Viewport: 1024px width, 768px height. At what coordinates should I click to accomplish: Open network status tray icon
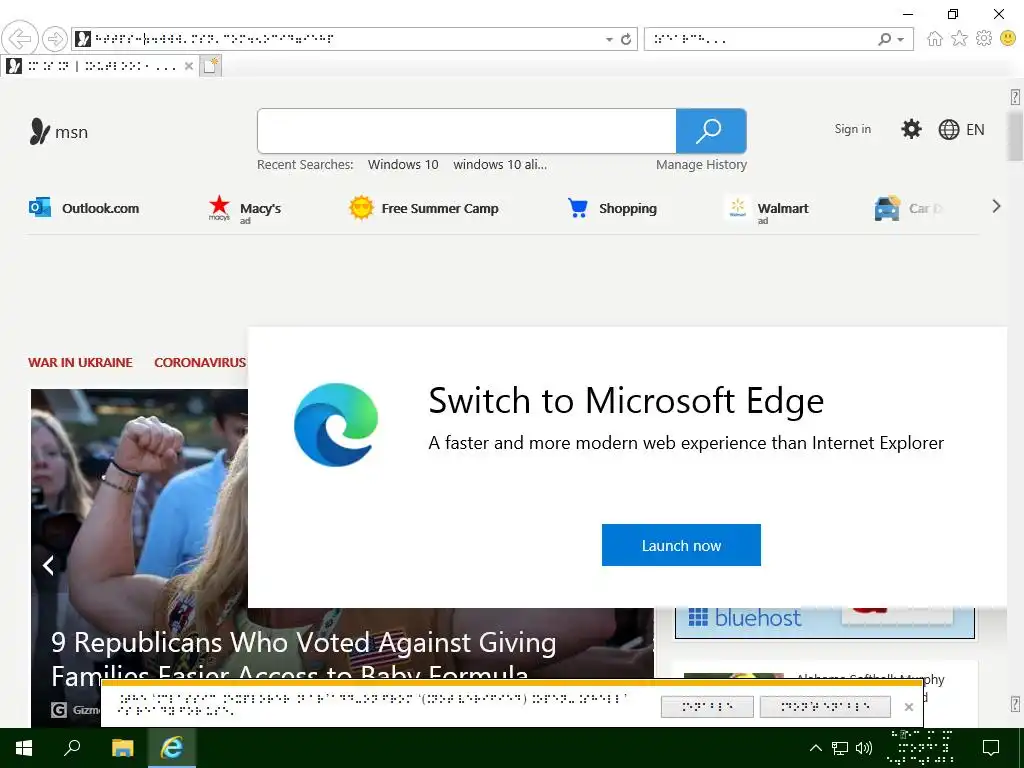(840, 748)
